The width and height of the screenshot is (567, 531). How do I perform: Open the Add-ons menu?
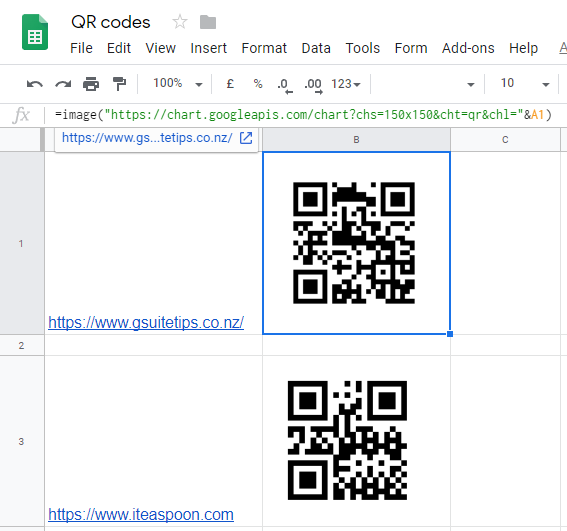[468, 48]
